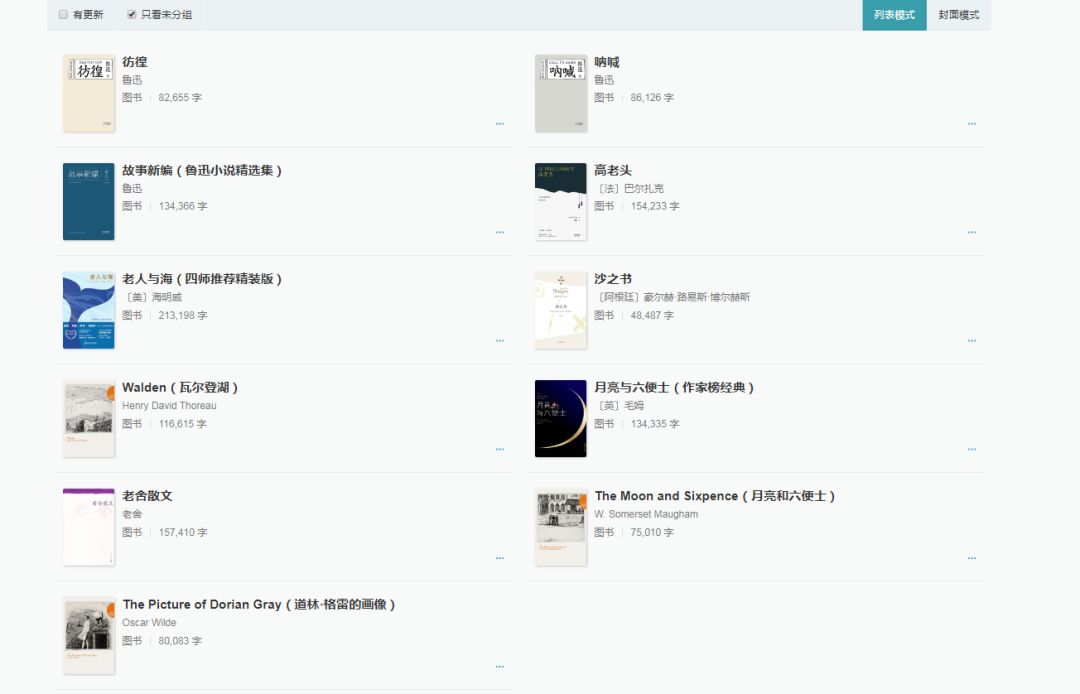
Task: Click the 月亮与六便士 cover thumbnail
Action: pyautogui.click(x=561, y=419)
